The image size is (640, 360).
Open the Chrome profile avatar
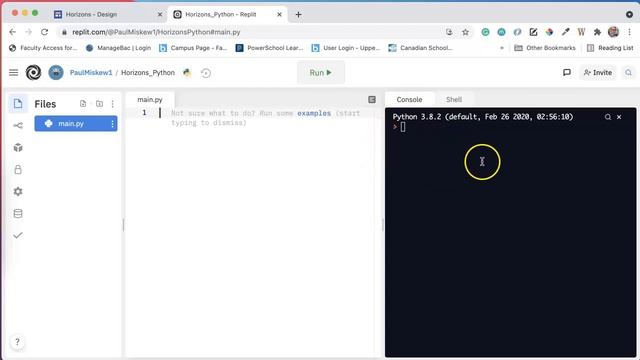tap(613, 32)
